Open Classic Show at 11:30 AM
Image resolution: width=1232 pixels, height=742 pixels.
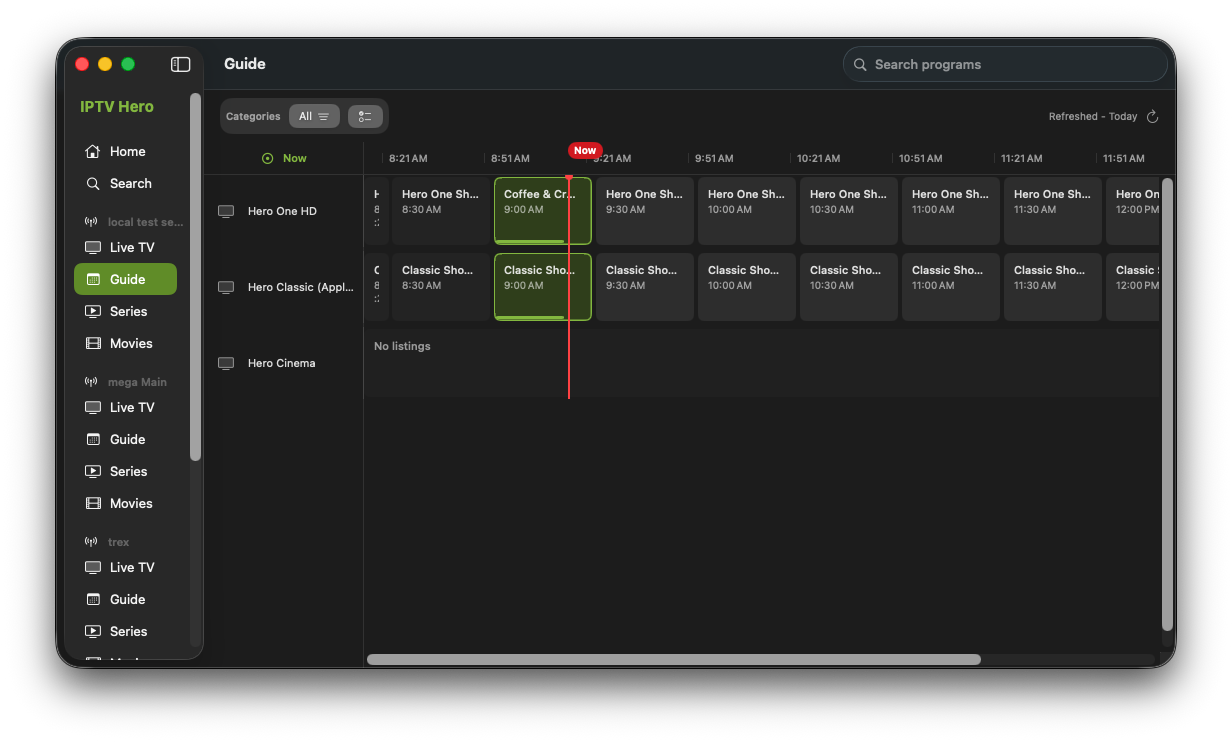point(1053,287)
